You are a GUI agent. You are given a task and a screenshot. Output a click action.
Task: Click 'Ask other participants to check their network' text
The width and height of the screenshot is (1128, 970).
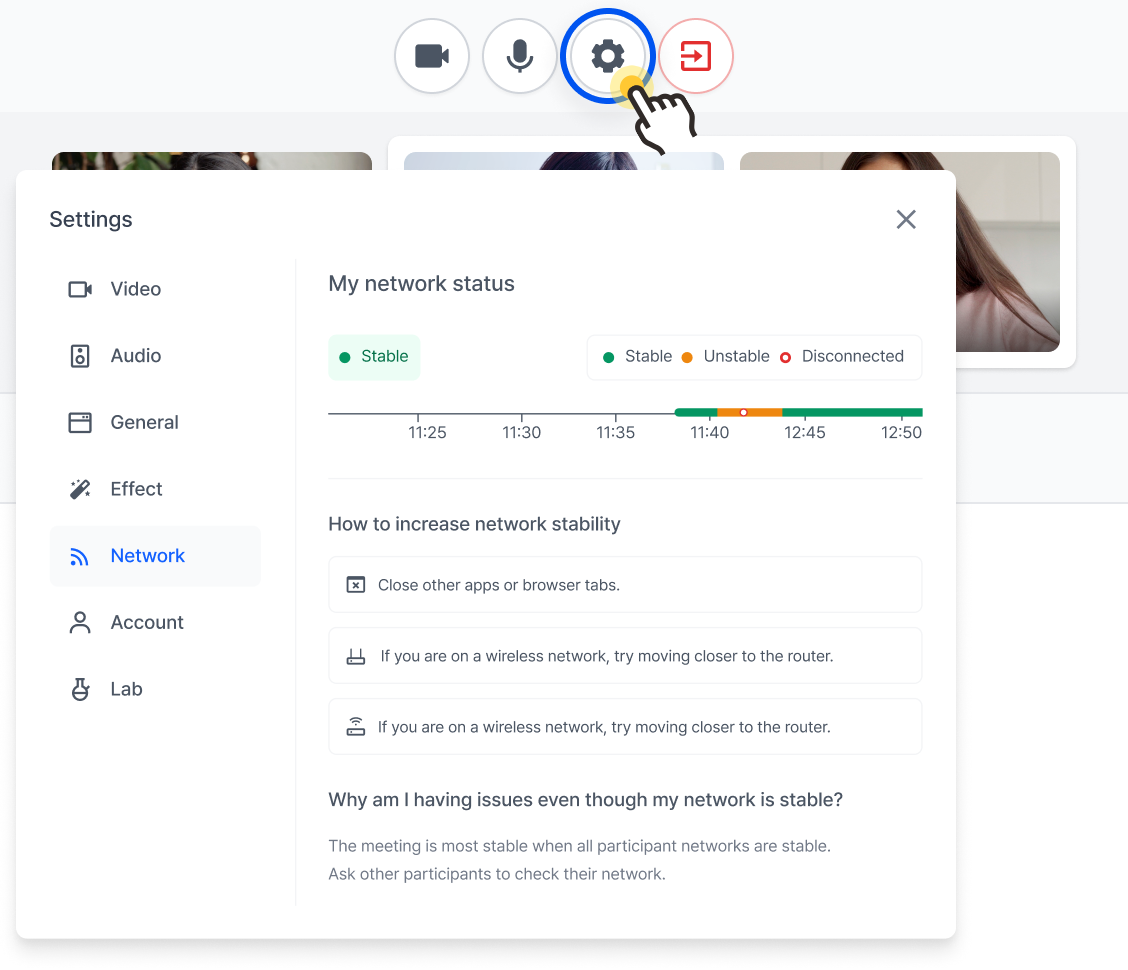pyautogui.click(x=497, y=874)
